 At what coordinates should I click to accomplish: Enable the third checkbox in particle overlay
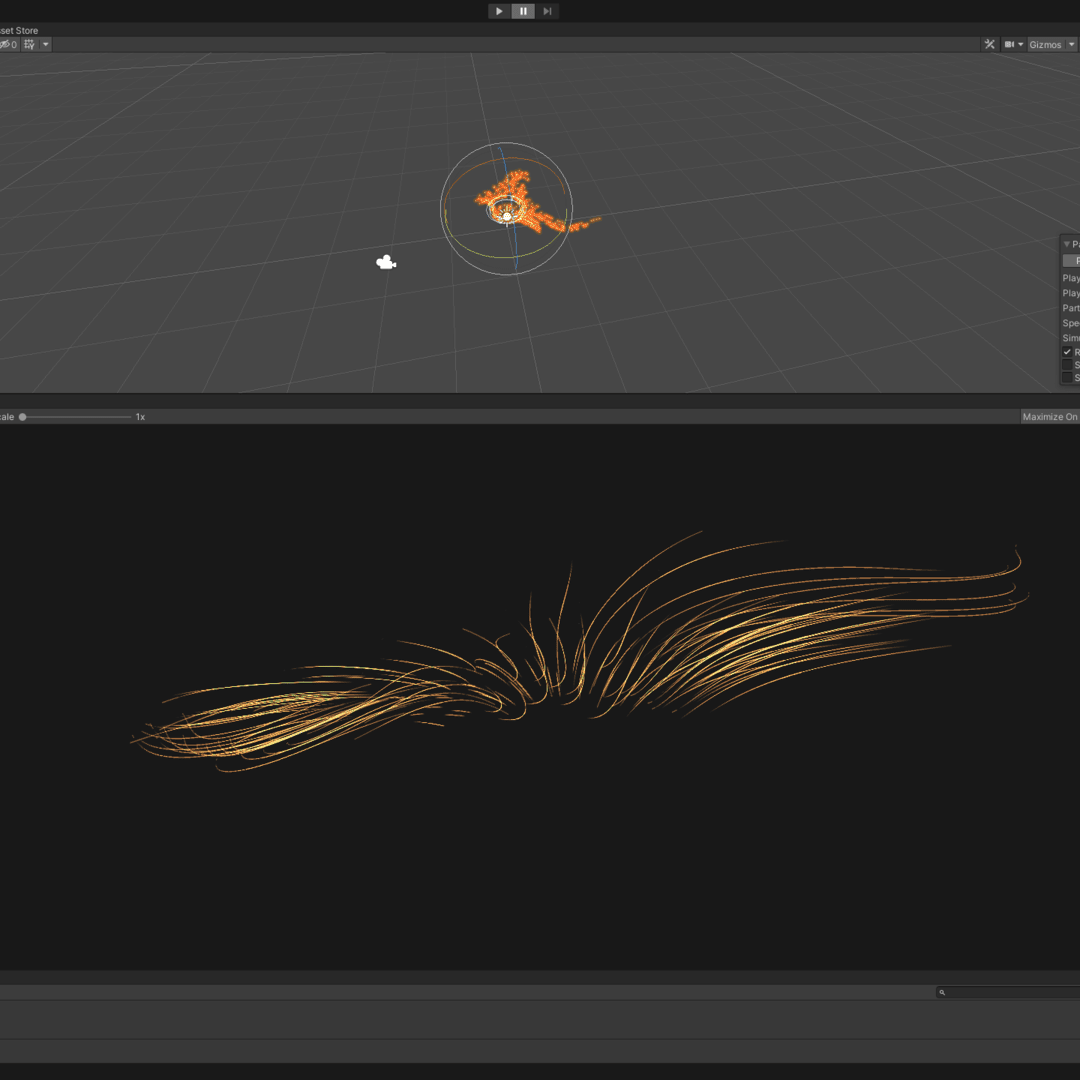point(1067,377)
